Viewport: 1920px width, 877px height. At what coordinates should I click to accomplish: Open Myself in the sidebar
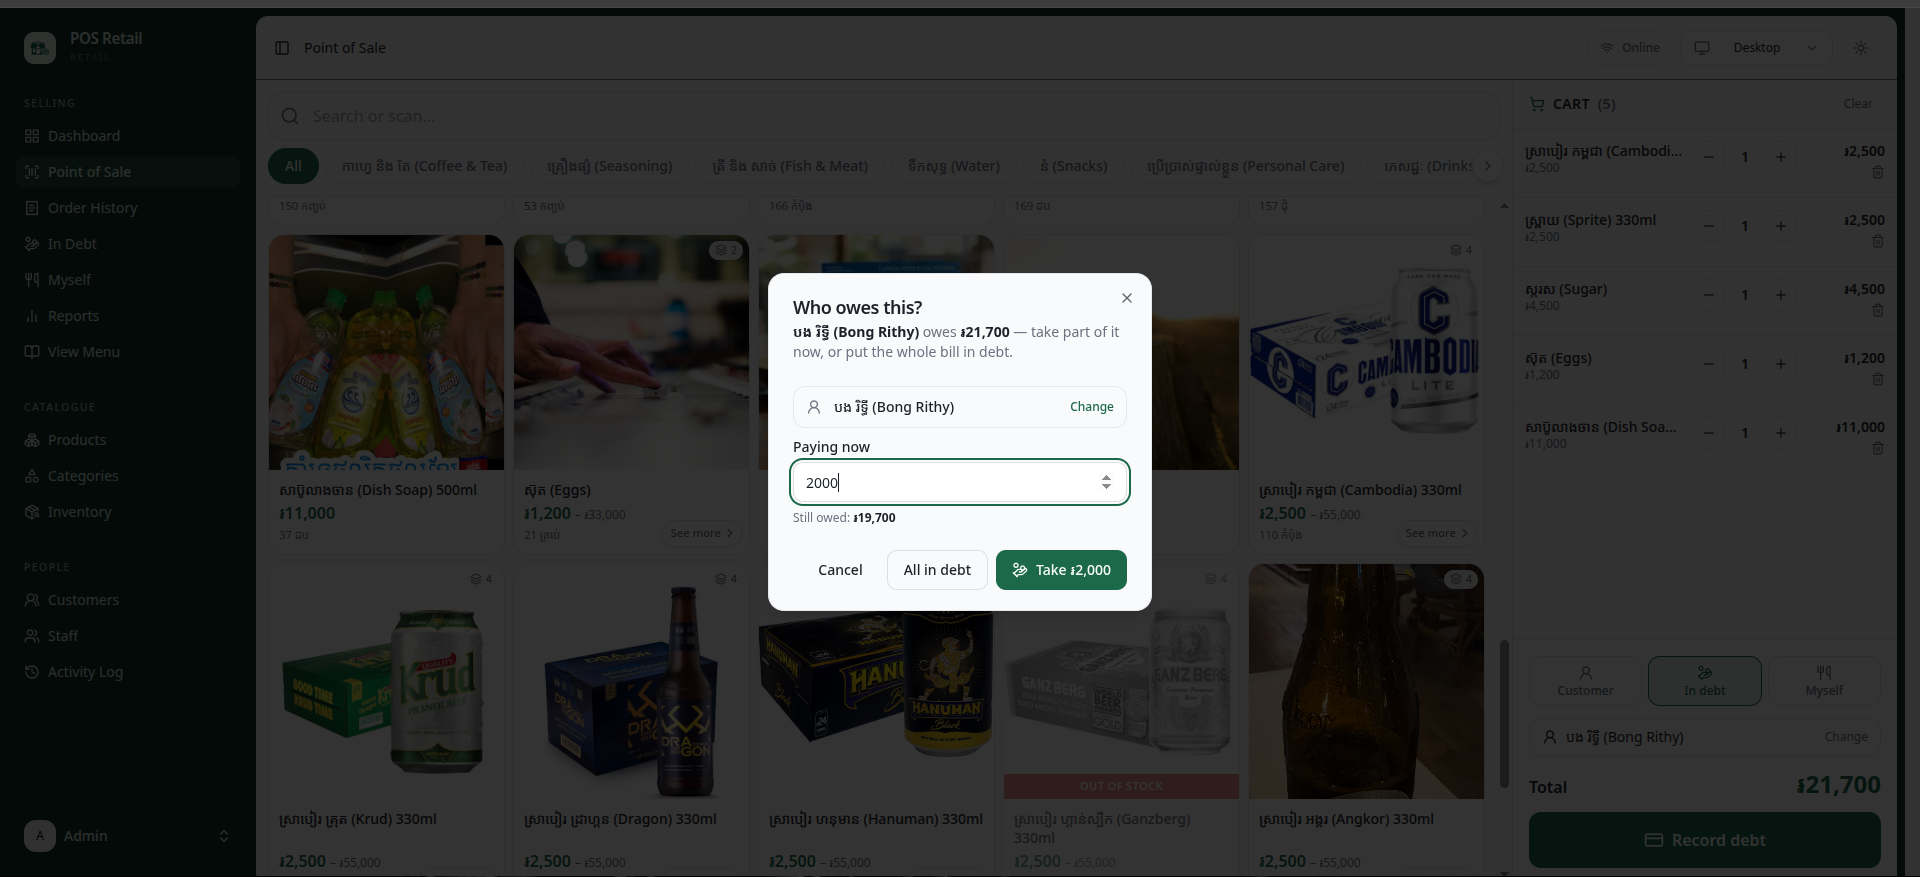pyautogui.click(x=128, y=280)
